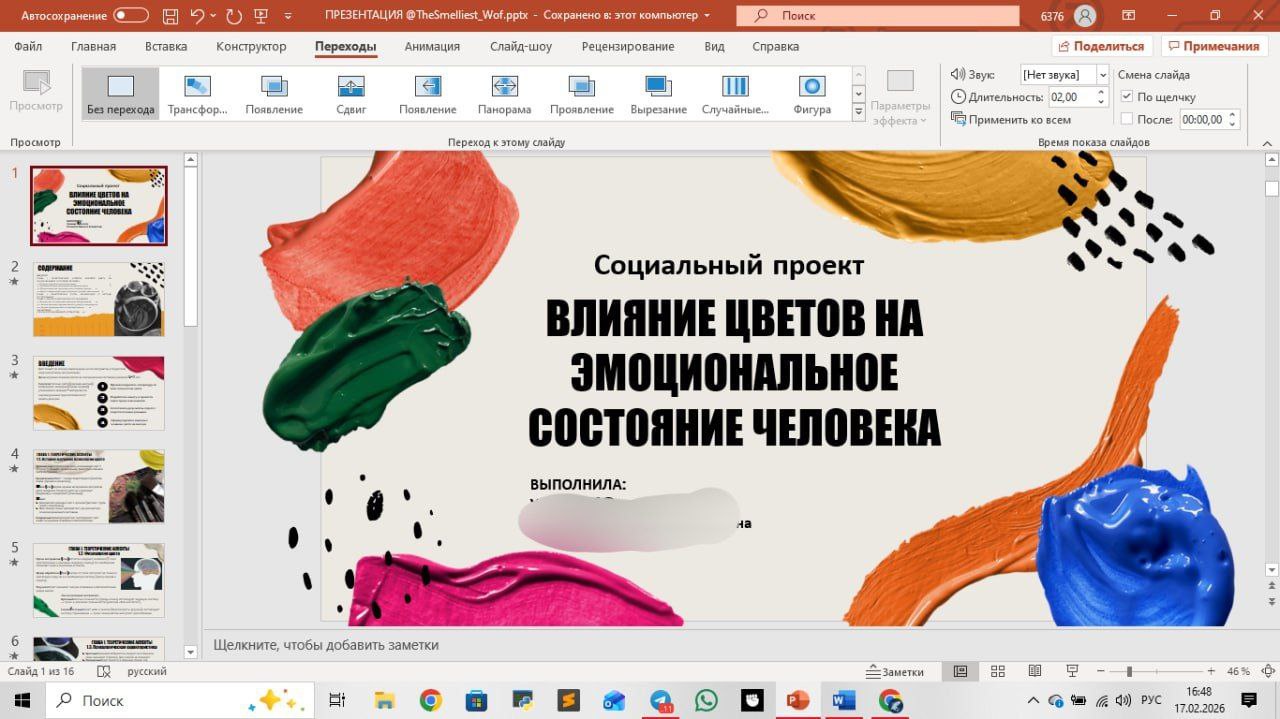Click the Примечания button
The width and height of the screenshot is (1280, 719).
[1214, 46]
